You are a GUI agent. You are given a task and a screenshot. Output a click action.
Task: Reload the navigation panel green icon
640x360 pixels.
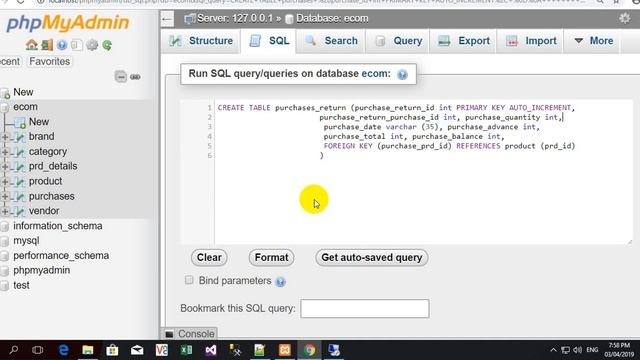107,45
